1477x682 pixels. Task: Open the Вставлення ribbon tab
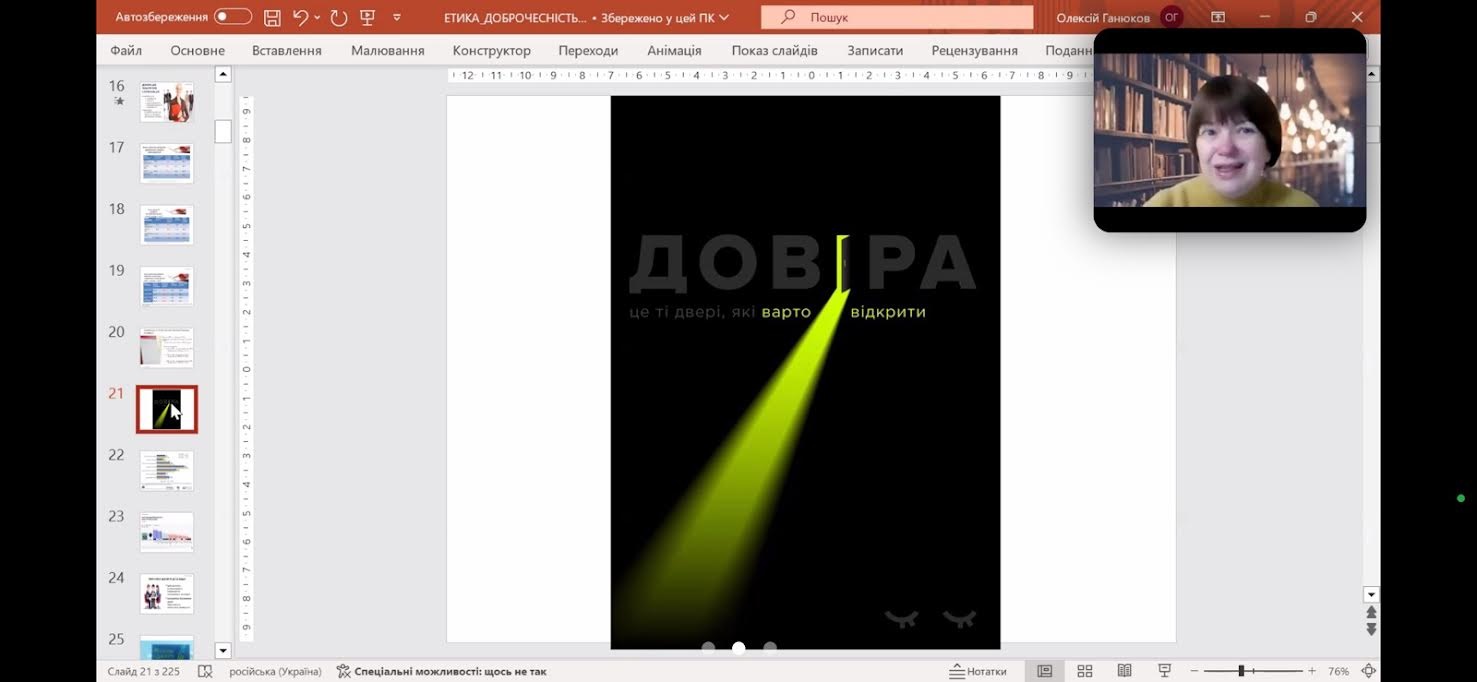(x=286, y=50)
